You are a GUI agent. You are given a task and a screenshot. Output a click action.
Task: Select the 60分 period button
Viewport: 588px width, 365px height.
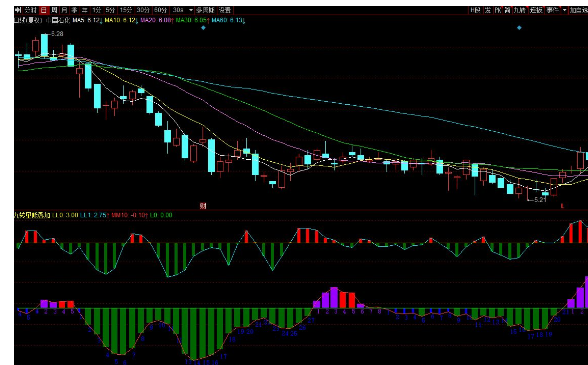pos(160,10)
